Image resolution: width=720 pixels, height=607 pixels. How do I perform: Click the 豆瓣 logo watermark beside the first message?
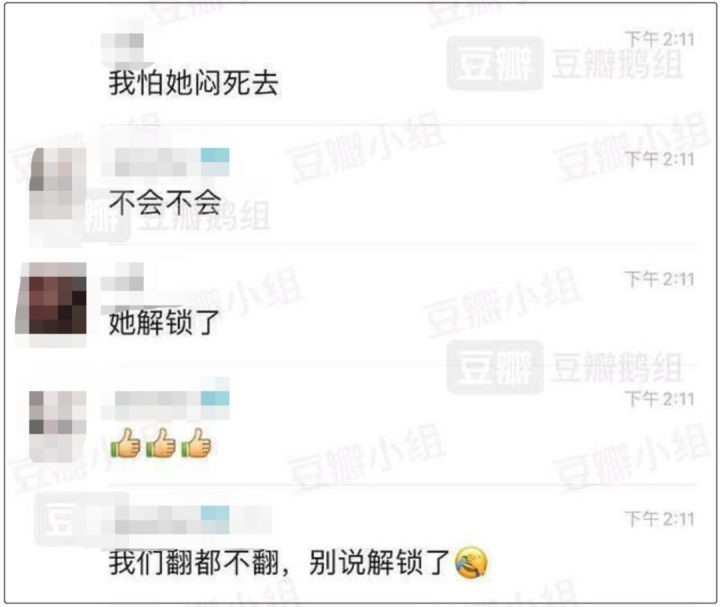click(495, 63)
